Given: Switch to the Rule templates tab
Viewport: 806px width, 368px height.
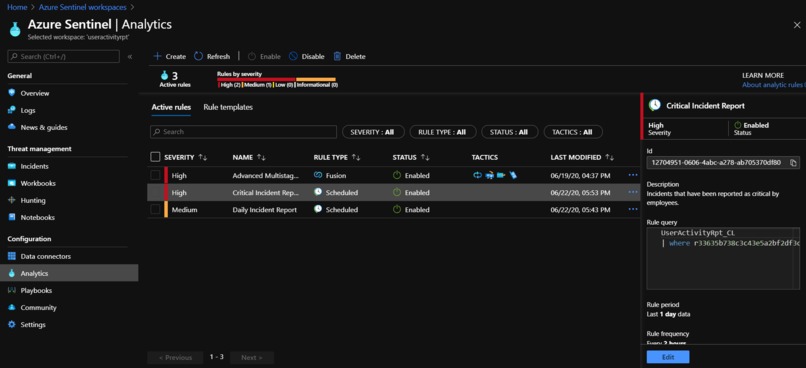Looking at the screenshot, I should pyautogui.click(x=228, y=107).
